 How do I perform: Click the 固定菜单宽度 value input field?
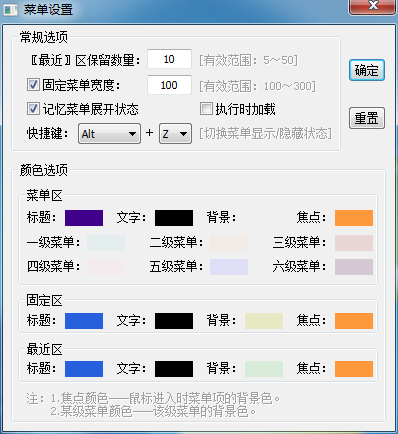coord(169,85)
